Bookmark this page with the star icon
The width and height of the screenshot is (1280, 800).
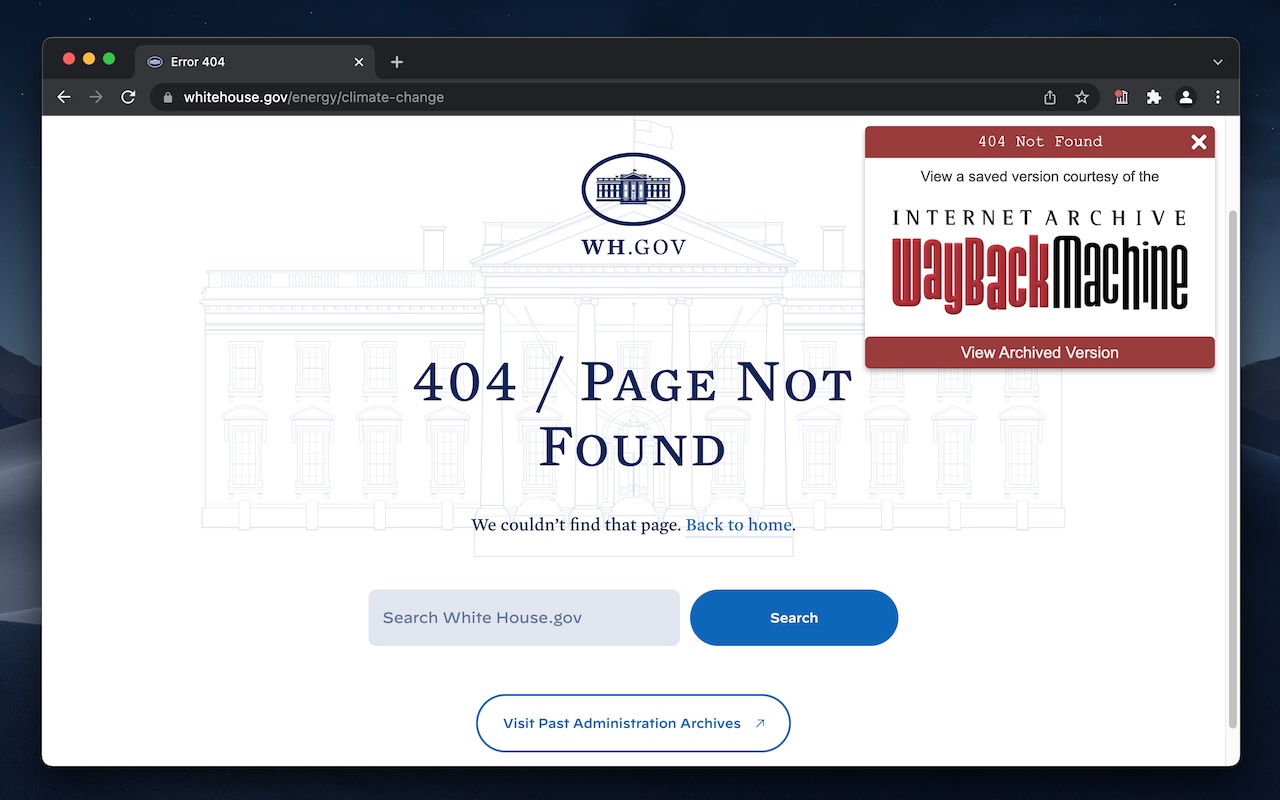pos(1082,97)
